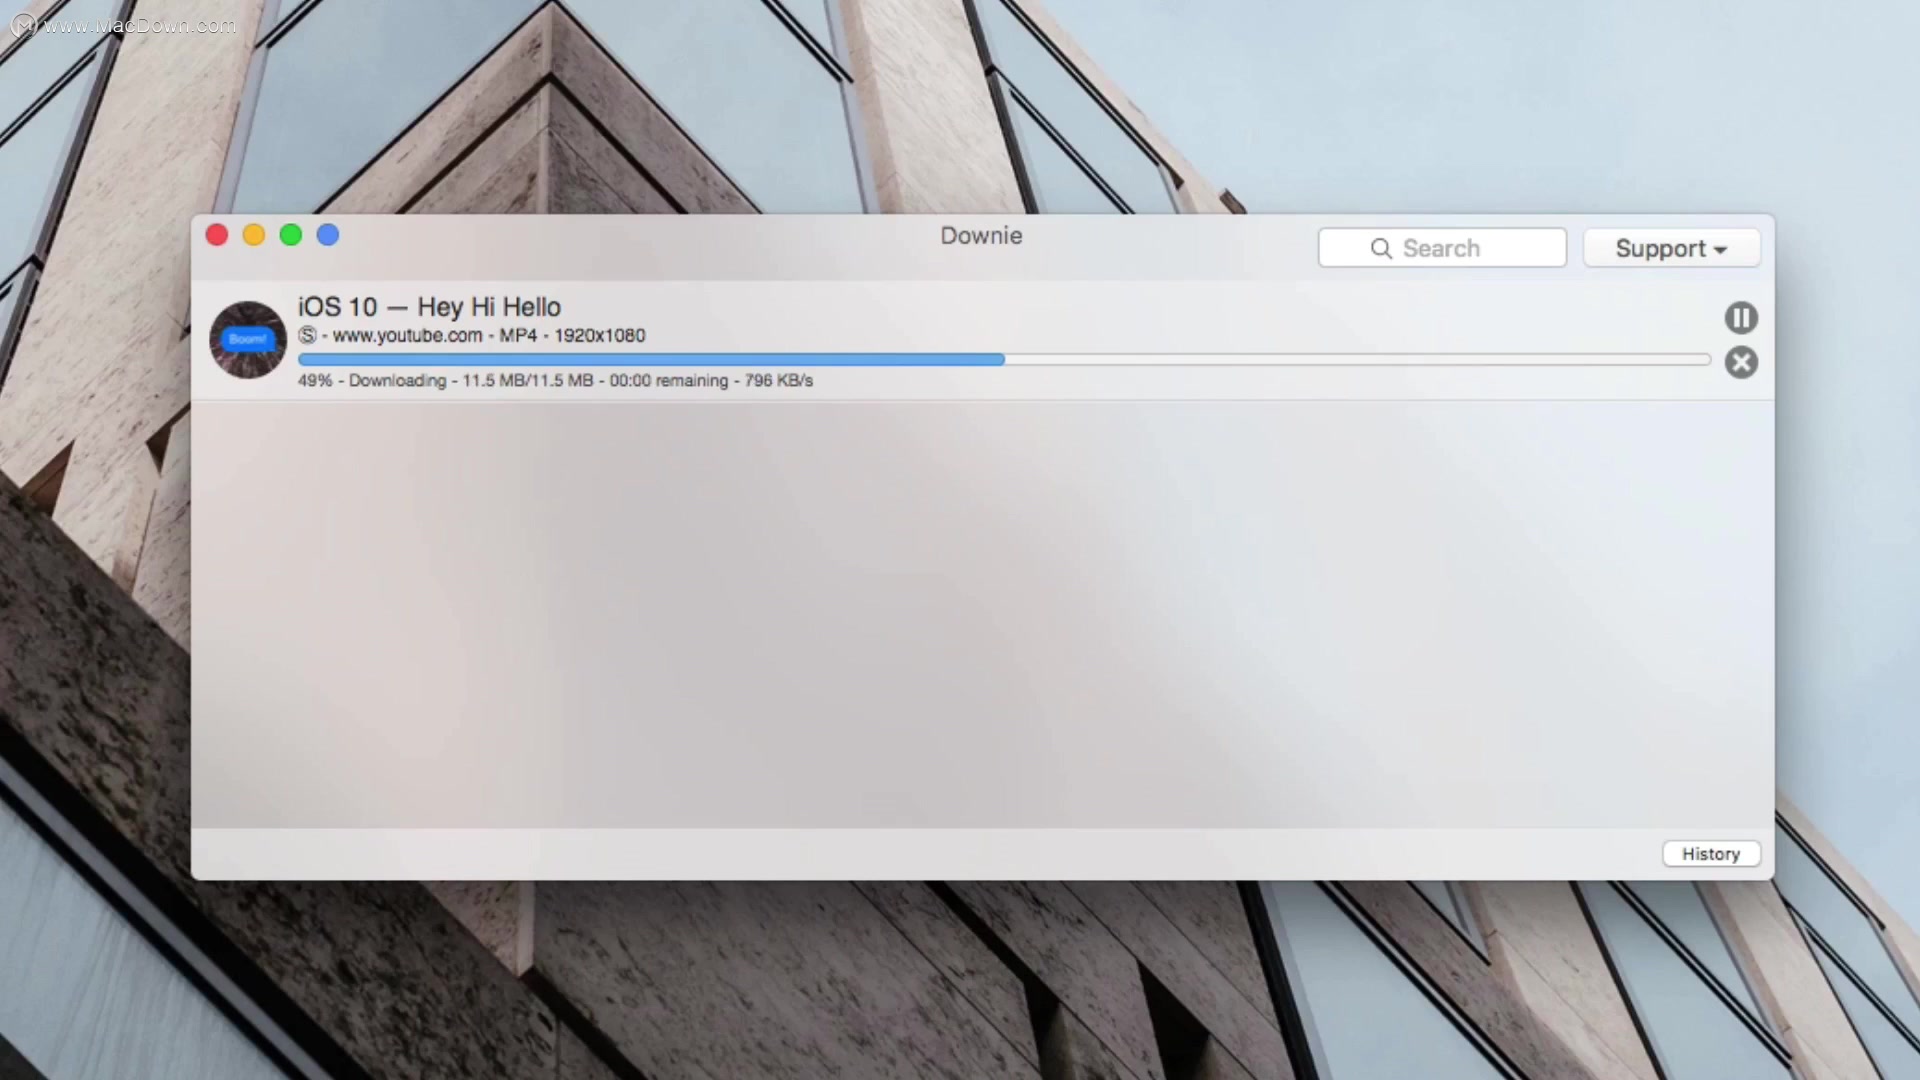Maximize Downie using the green button
Image resolution: width=1920 pixels, height=1080 pixels.
(291, 235)
